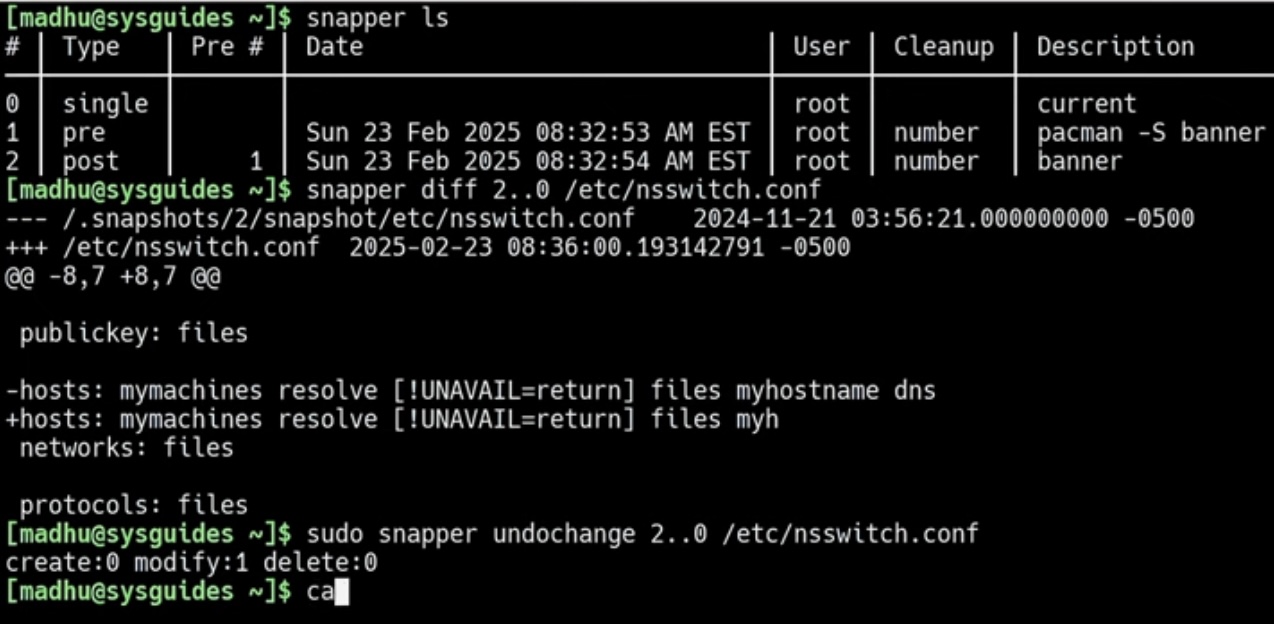The width and height of the screenshot is (1274, 624).
Task: Click the User column header
Action: tap(821, 47)
